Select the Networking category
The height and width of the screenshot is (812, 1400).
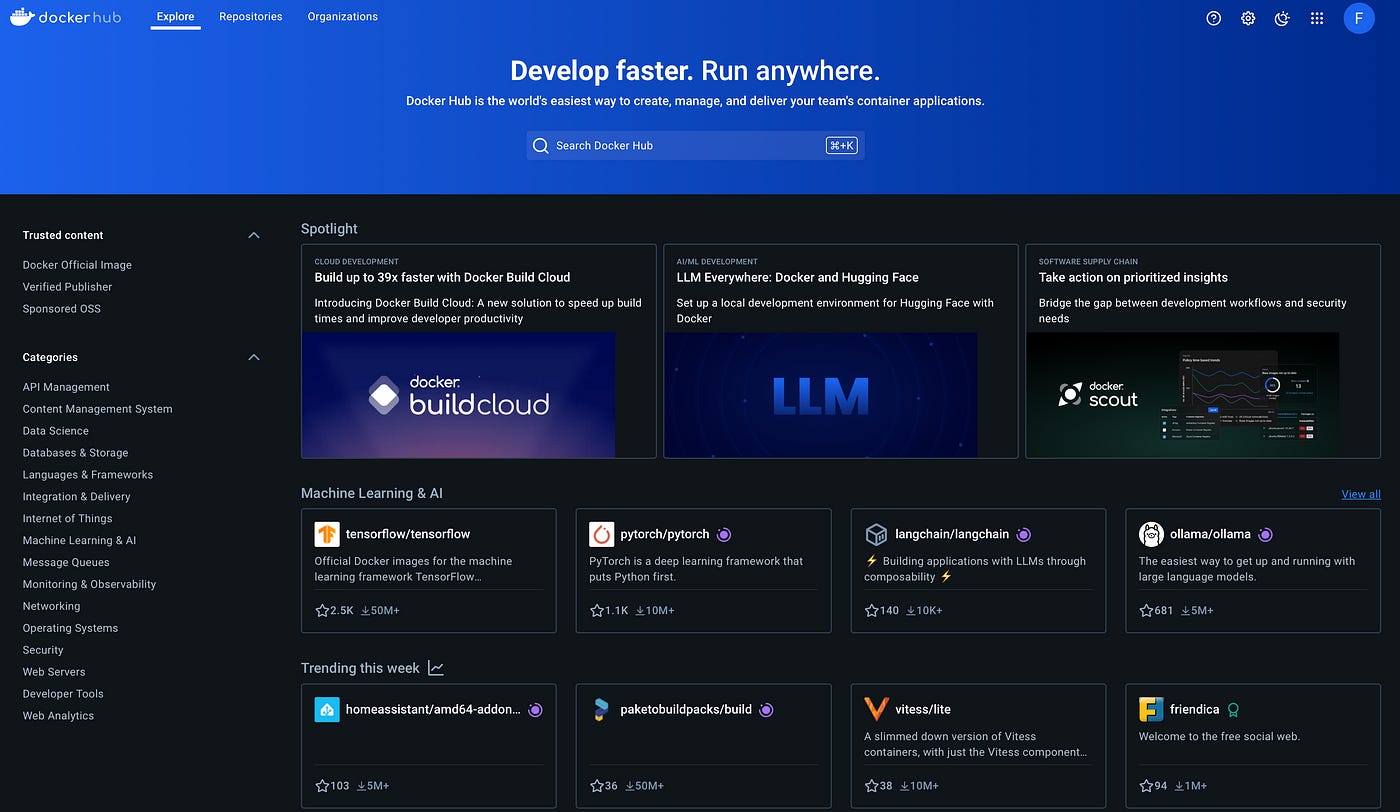point(51,607)
